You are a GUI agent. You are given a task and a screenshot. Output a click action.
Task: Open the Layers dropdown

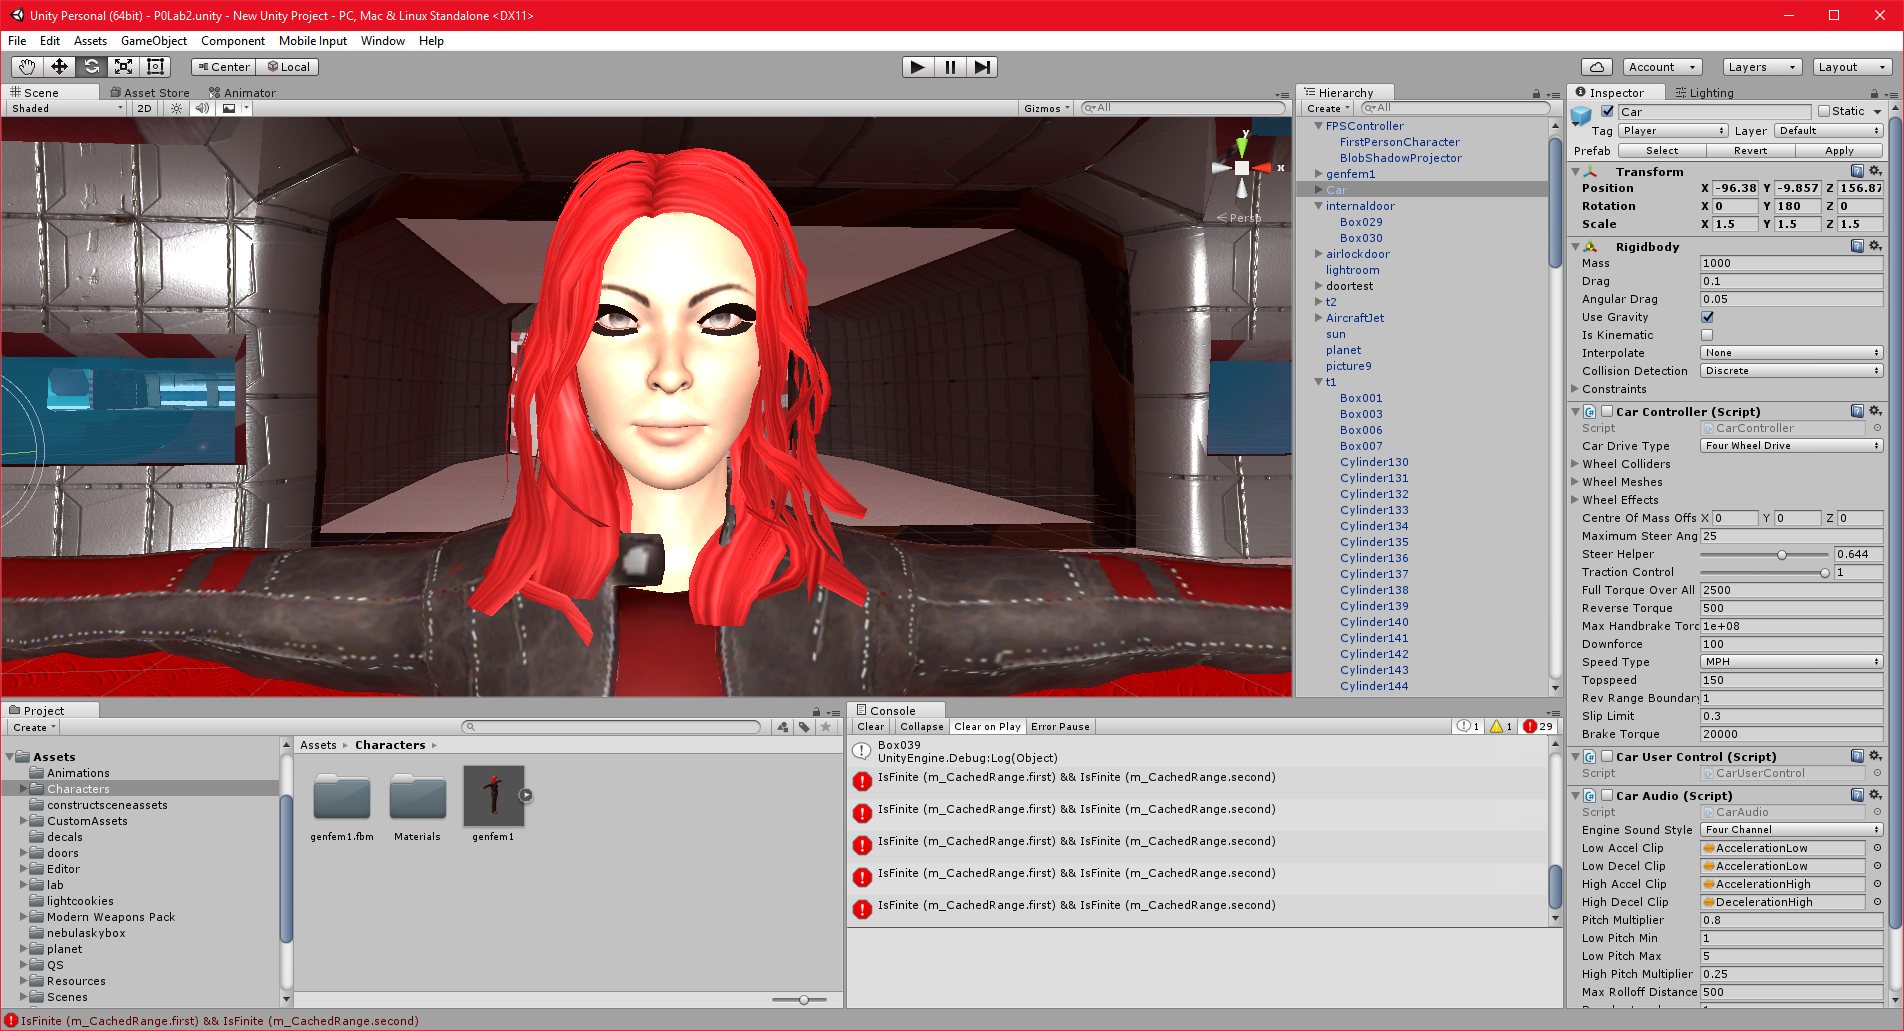coord(1762,67)
